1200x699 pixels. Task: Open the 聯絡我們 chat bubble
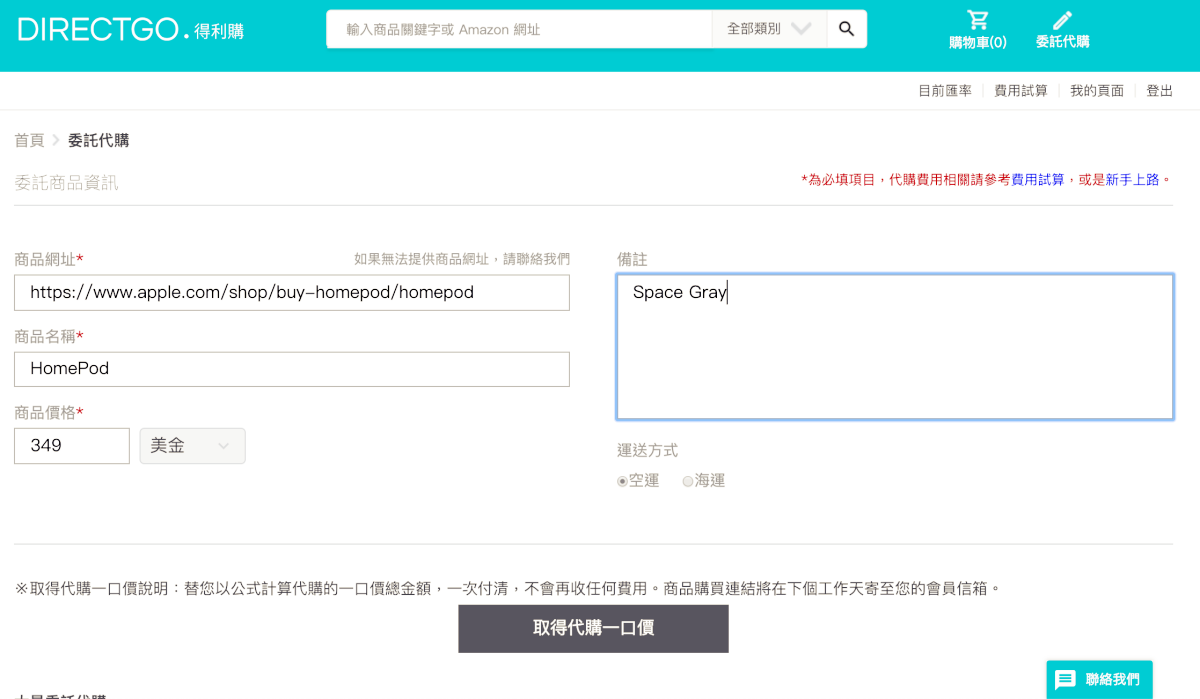pyautogui.click(x=1099, y=679)
